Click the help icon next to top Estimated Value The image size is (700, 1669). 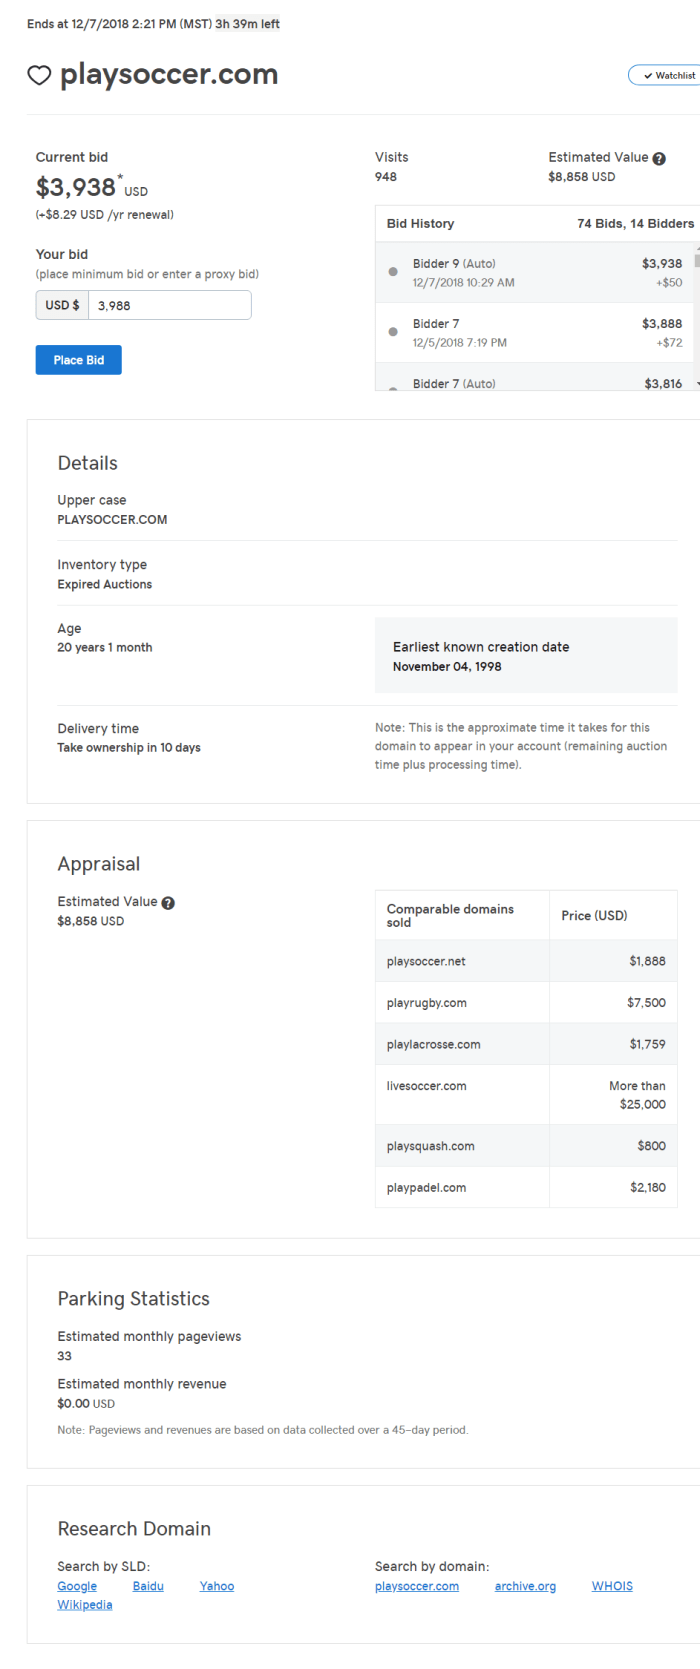pyautogui.click(x=659, y=158)
